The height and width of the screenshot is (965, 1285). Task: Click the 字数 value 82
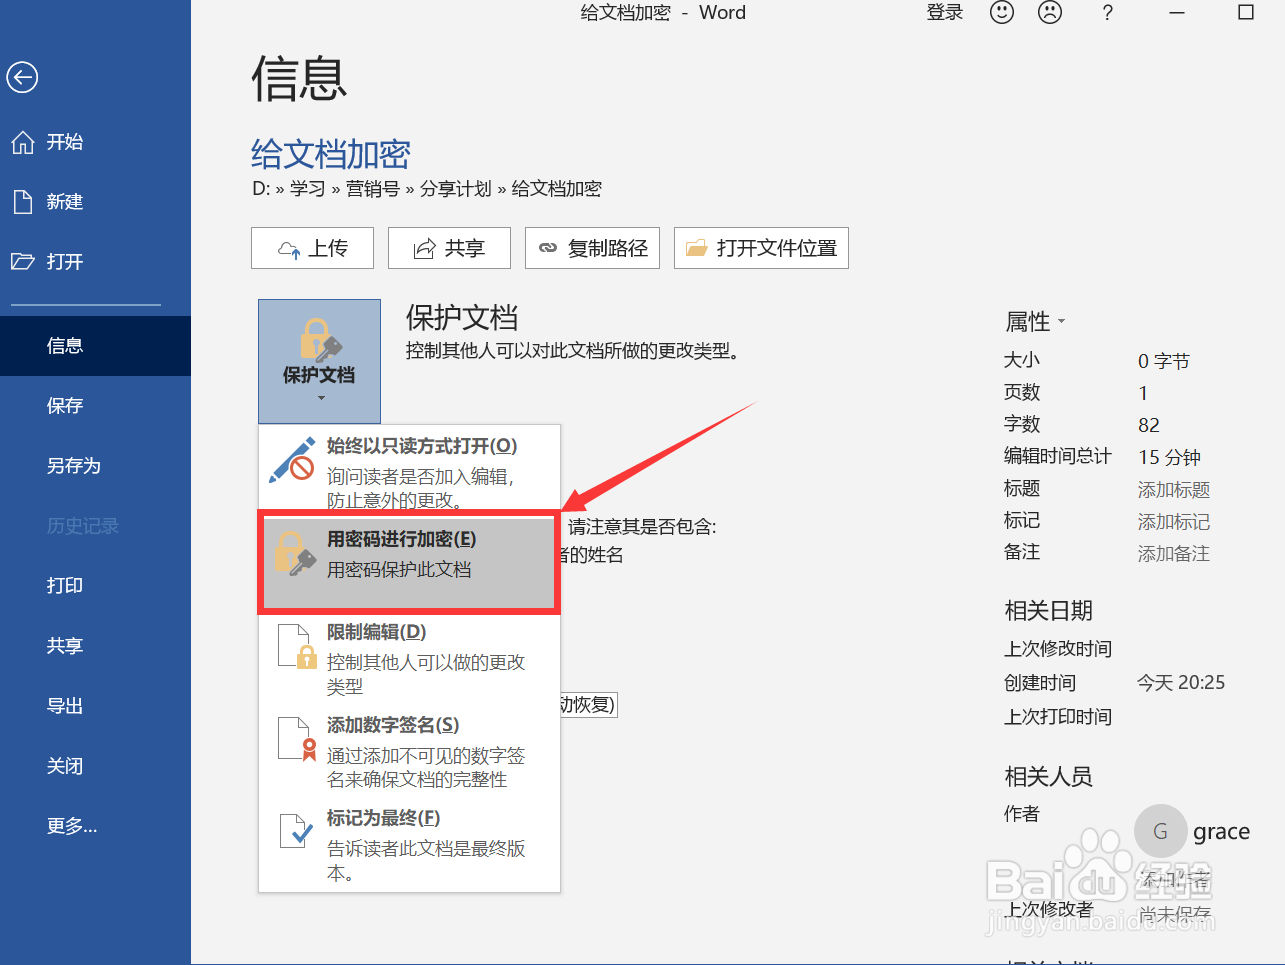point(1149,426)
